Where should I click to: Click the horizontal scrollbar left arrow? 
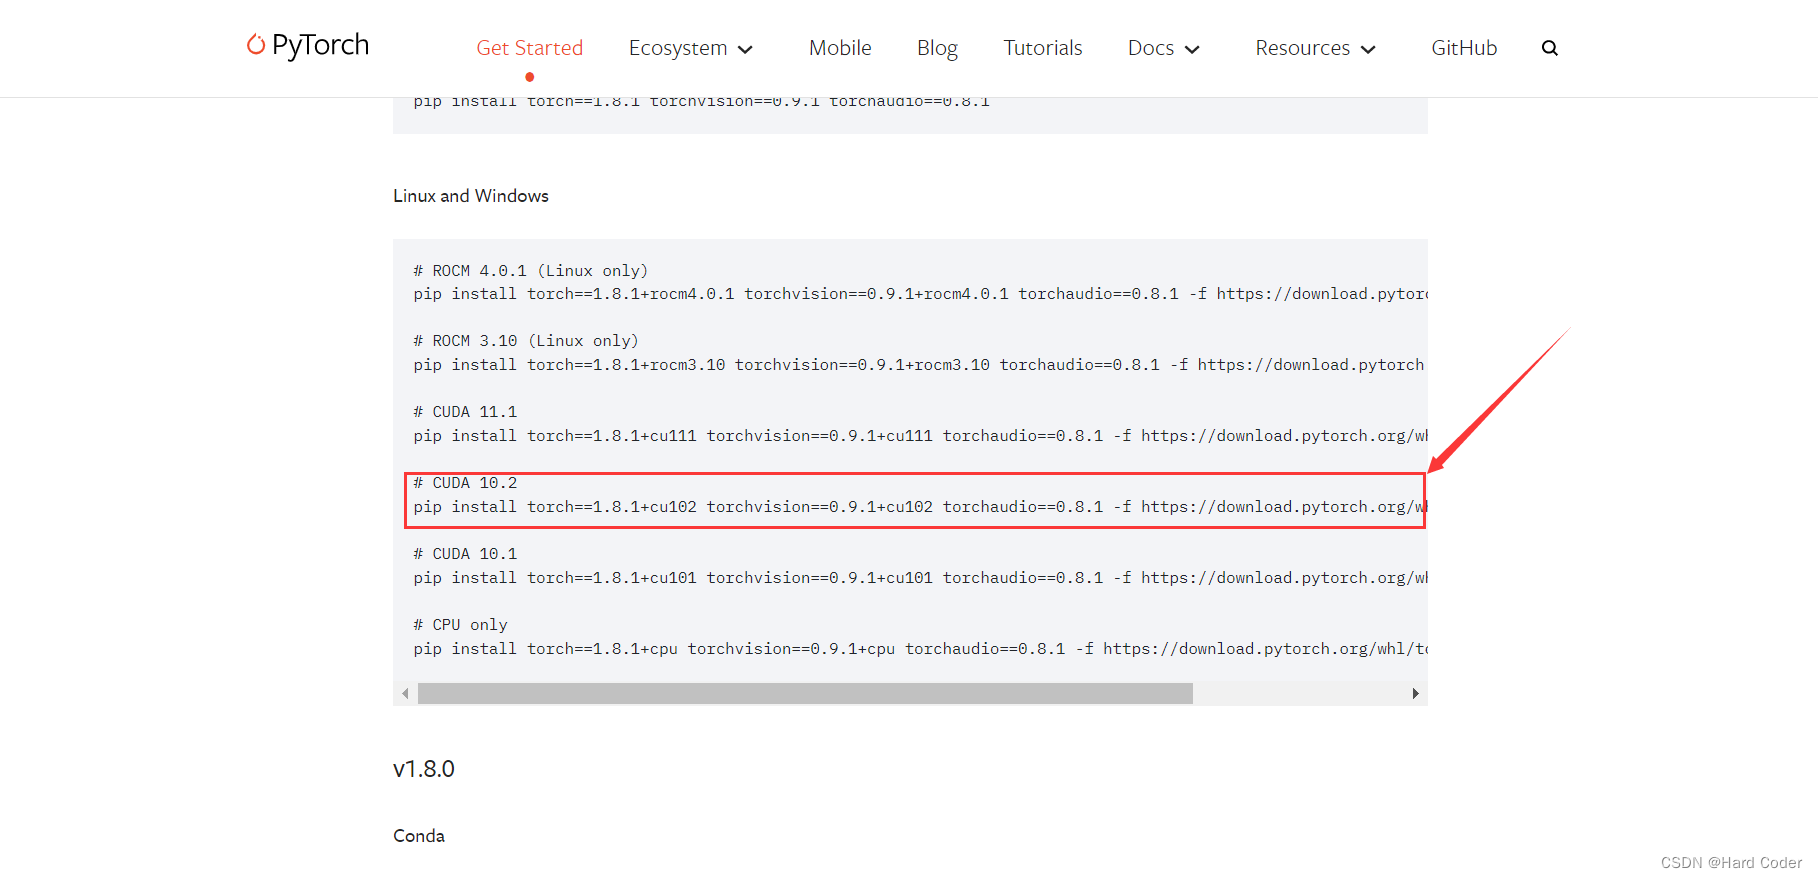[405, 694]
